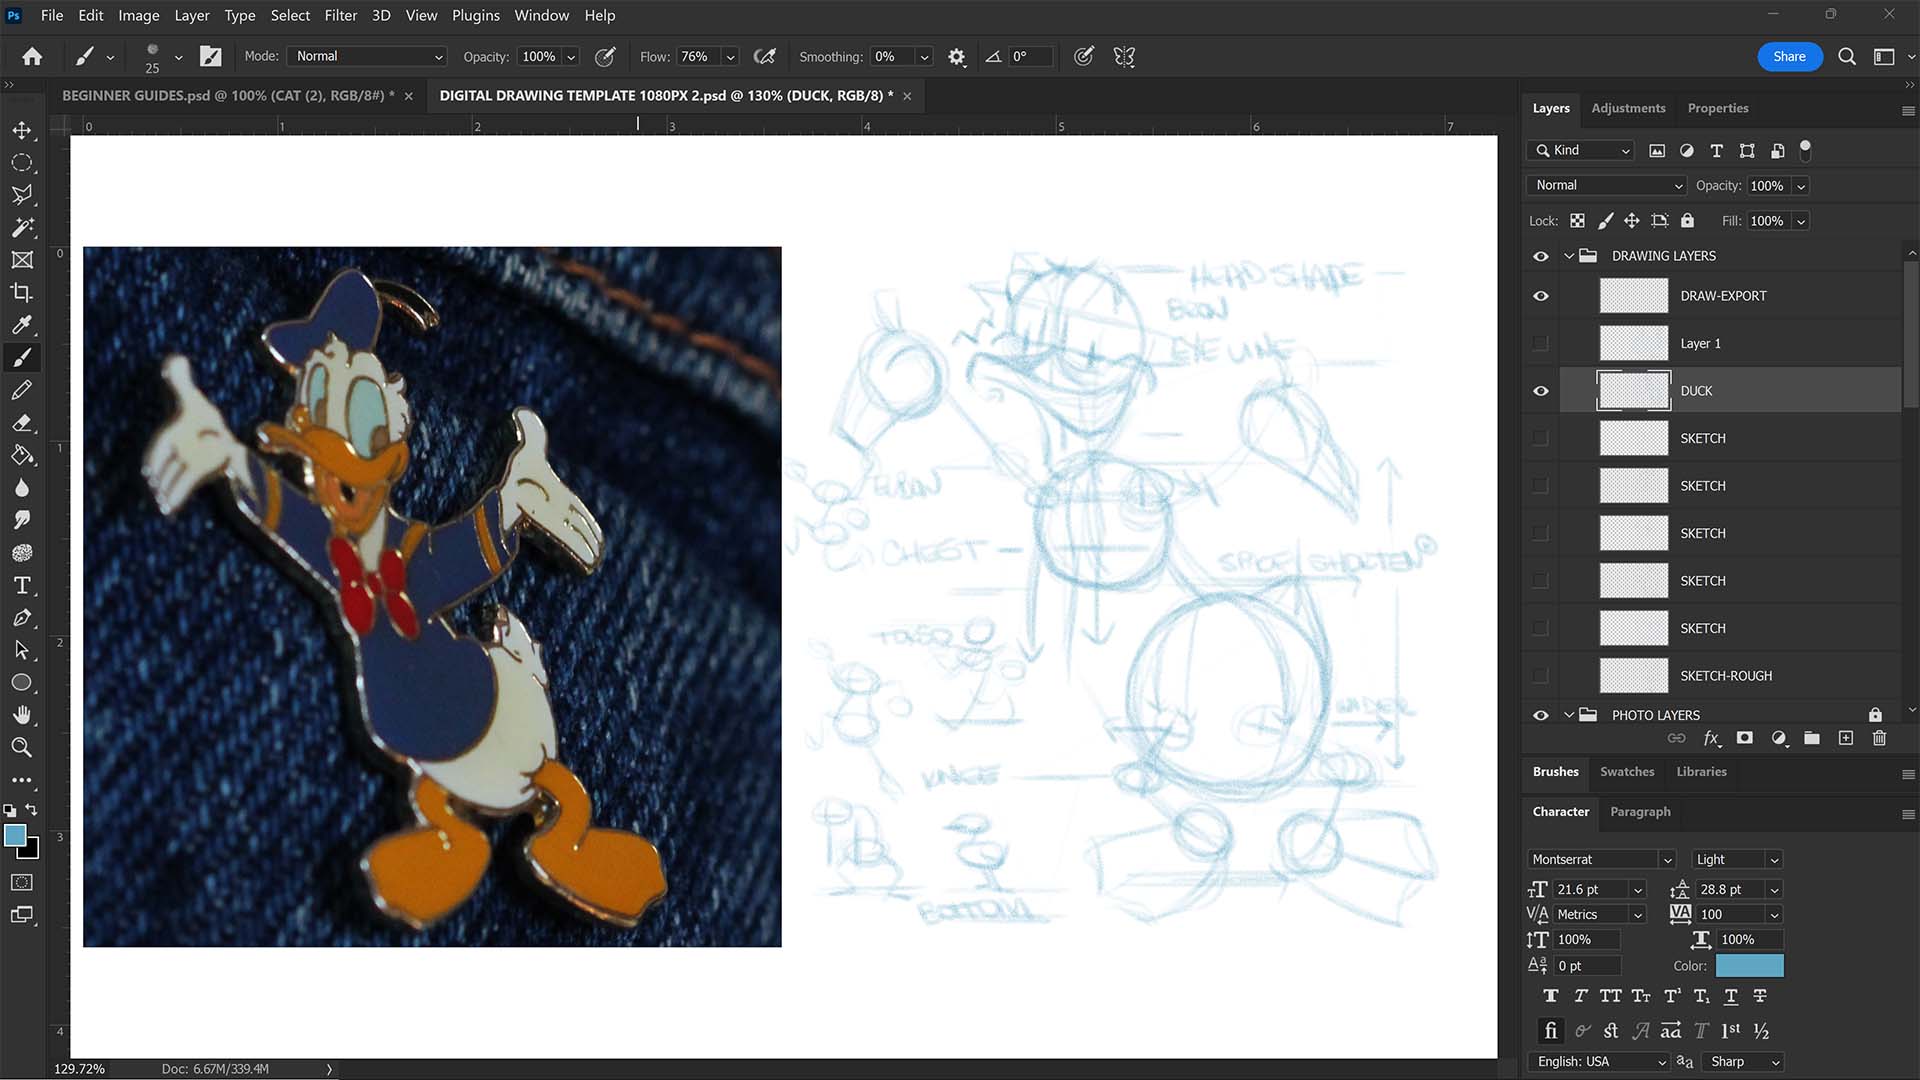Screen dimensions: 1920x1080
Task: Select the Blur tool
Action: click(22, 487)
